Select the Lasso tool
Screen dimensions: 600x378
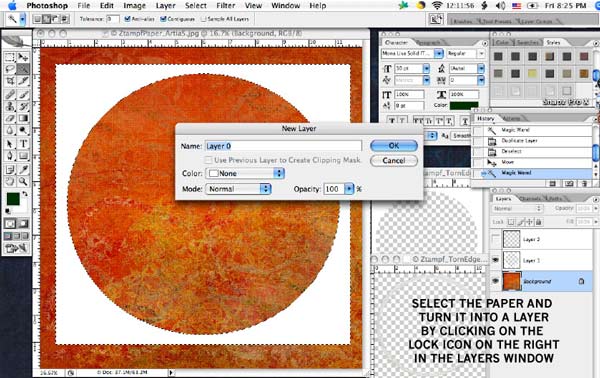coord(10,69)
